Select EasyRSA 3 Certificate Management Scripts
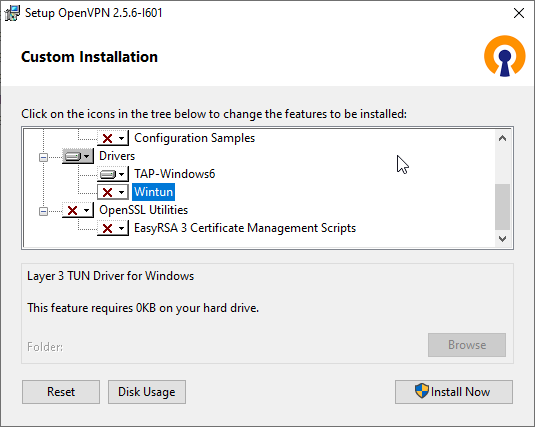This screenshot has height=427, width=535. tap(245, 228)
